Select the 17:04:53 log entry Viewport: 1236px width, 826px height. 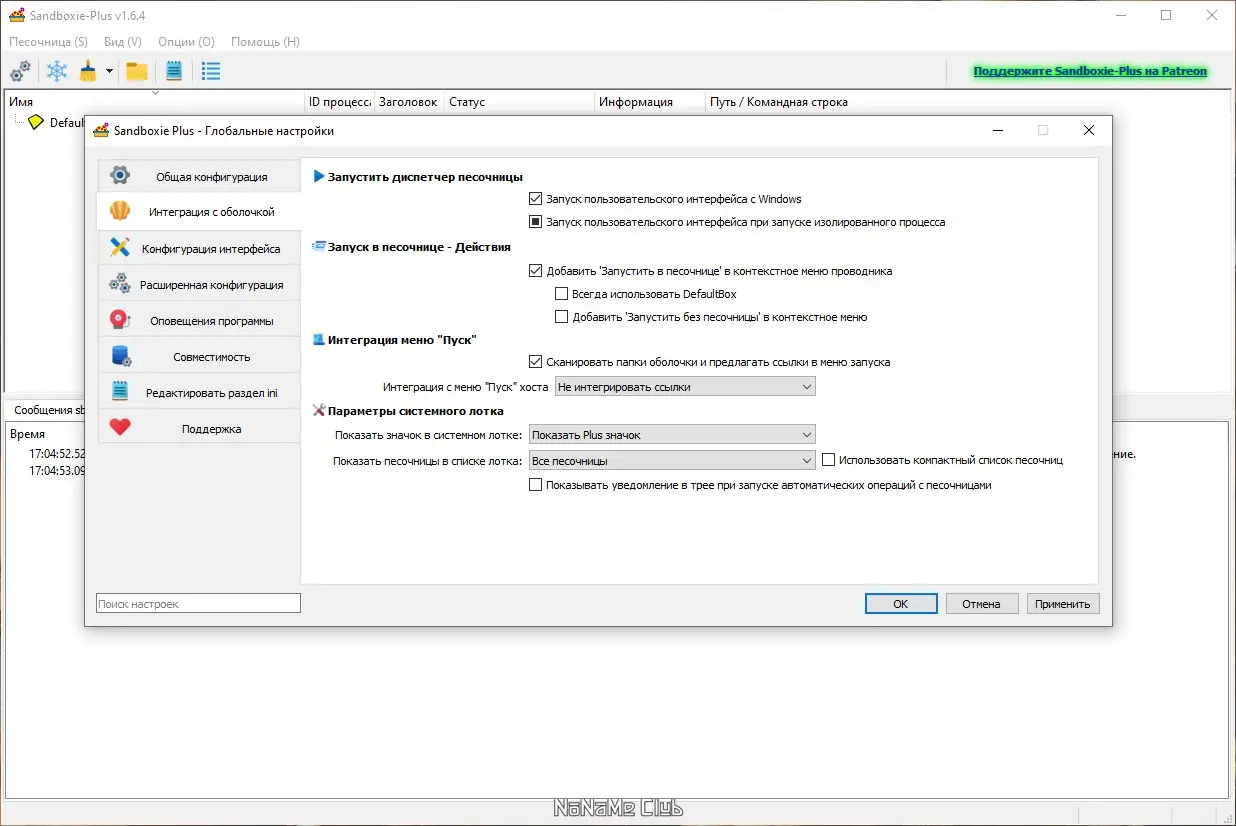pos(57,471)
